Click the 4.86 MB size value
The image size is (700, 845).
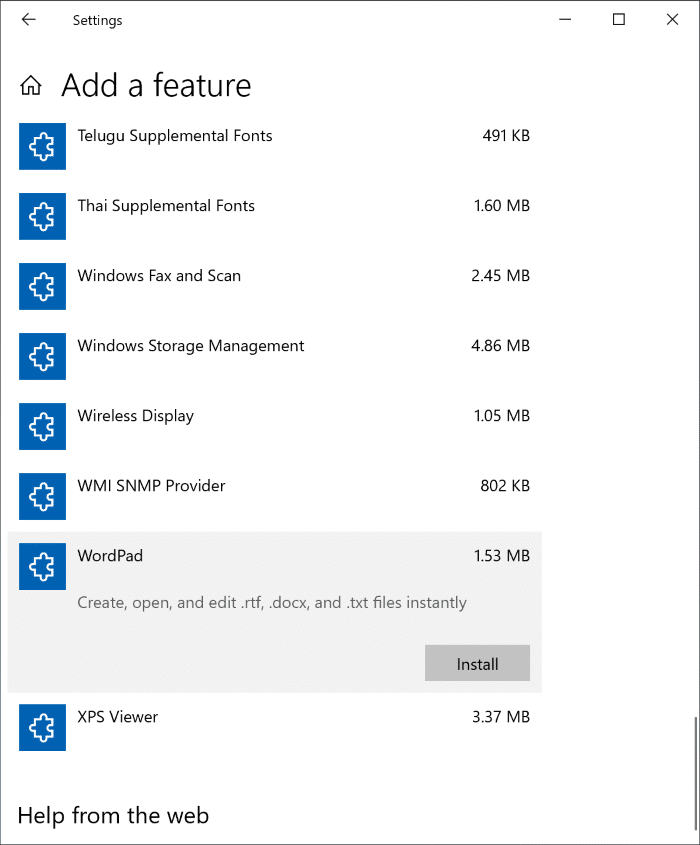pyautogui.click(x=501, y=345)
